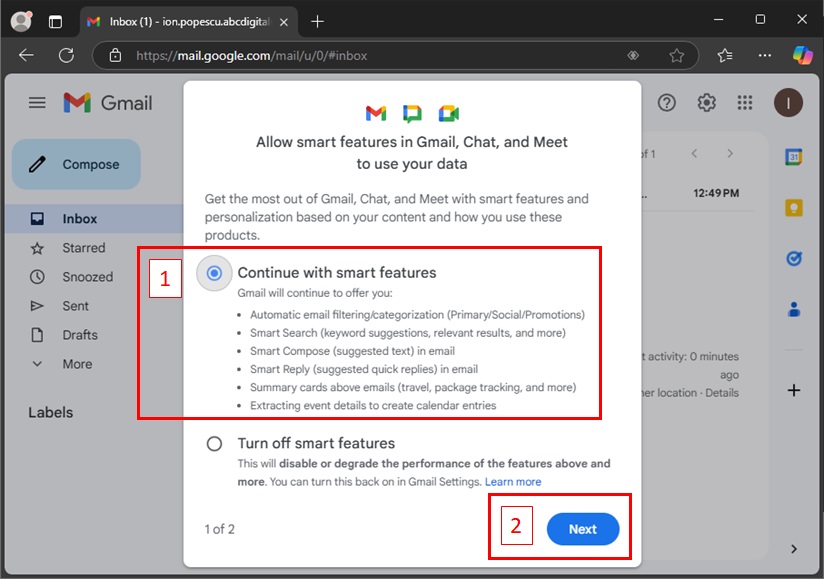The image size is (824, 579).
Task: Open Gmail settings gear icon
Action: (x=707, y=102)
